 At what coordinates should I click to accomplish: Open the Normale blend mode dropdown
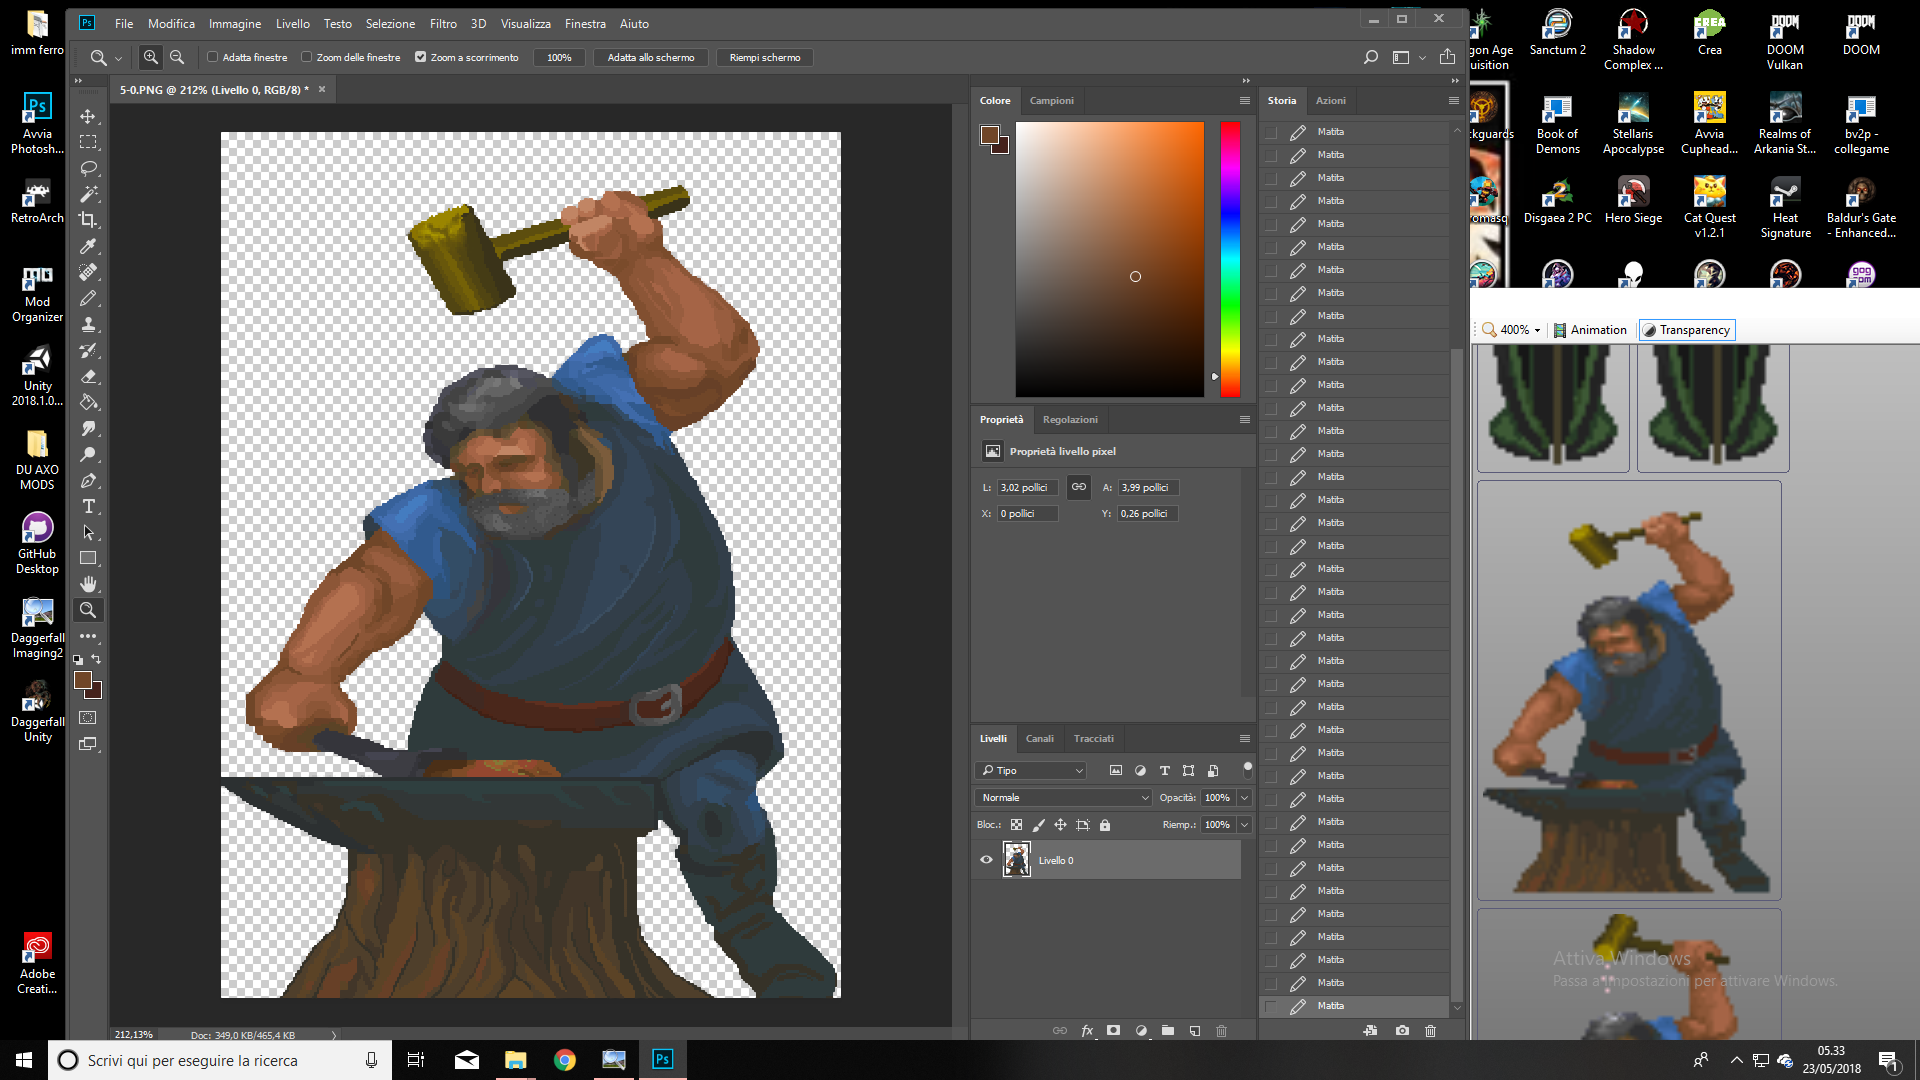click(x=1063, y=798)
